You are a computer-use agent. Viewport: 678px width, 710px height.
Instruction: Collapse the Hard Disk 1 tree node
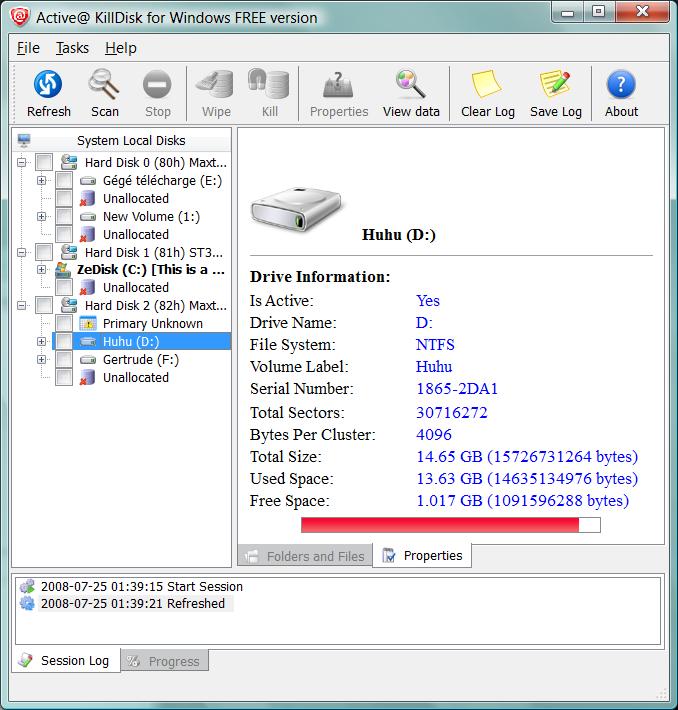click(22, 252)
